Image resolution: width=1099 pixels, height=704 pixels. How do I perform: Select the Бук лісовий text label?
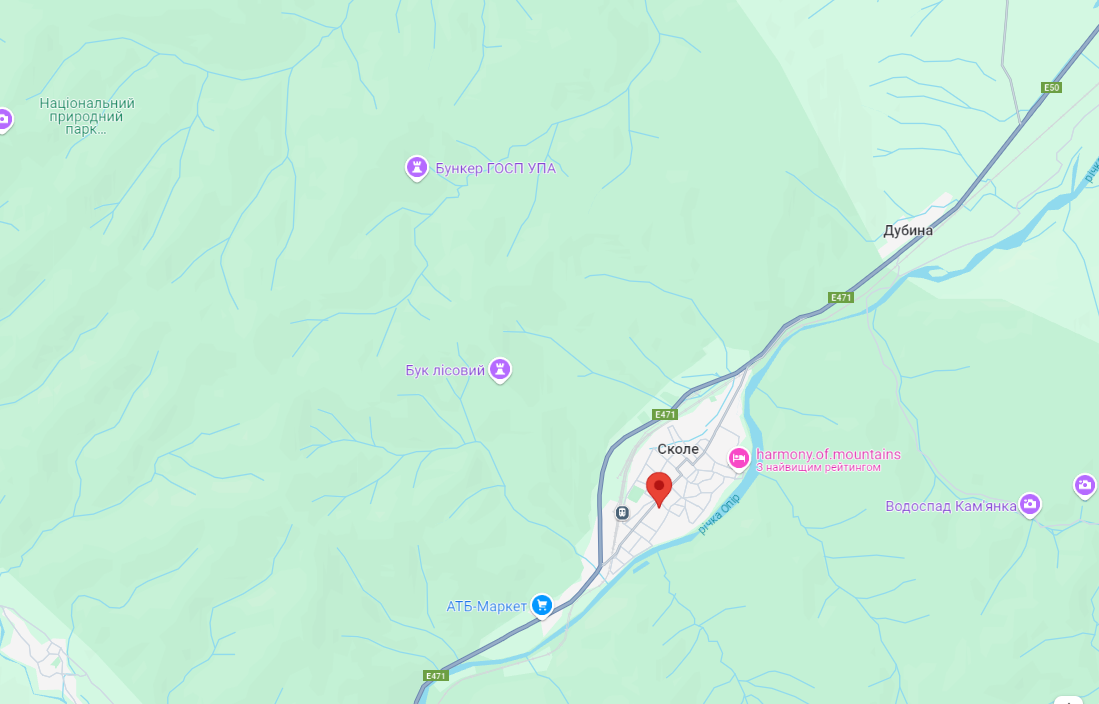click(445, 370)
